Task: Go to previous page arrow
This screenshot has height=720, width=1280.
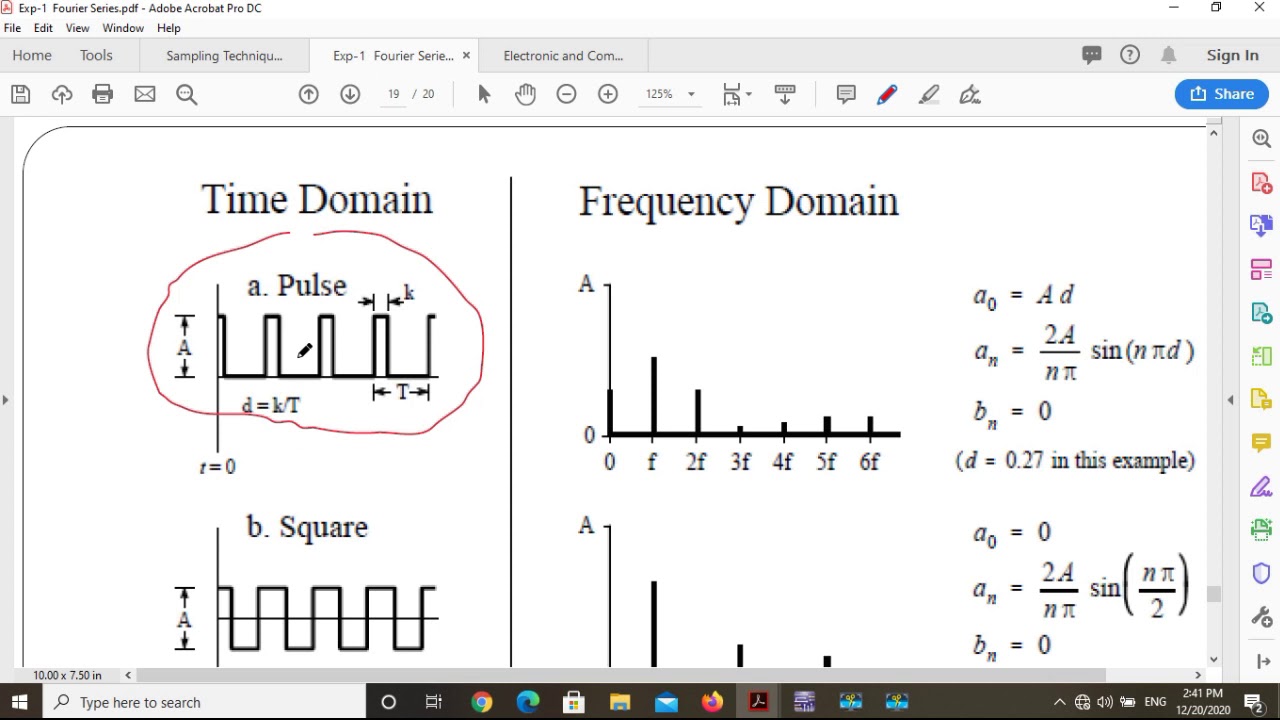Action: pos(308,94)
